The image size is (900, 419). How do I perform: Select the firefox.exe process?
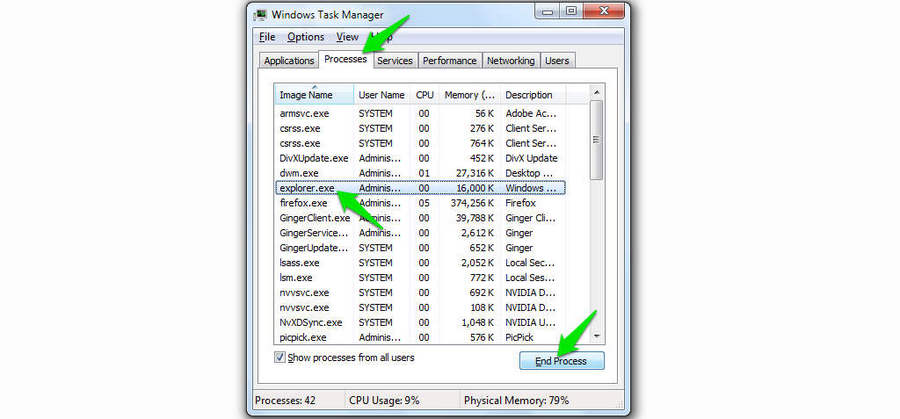420,203
